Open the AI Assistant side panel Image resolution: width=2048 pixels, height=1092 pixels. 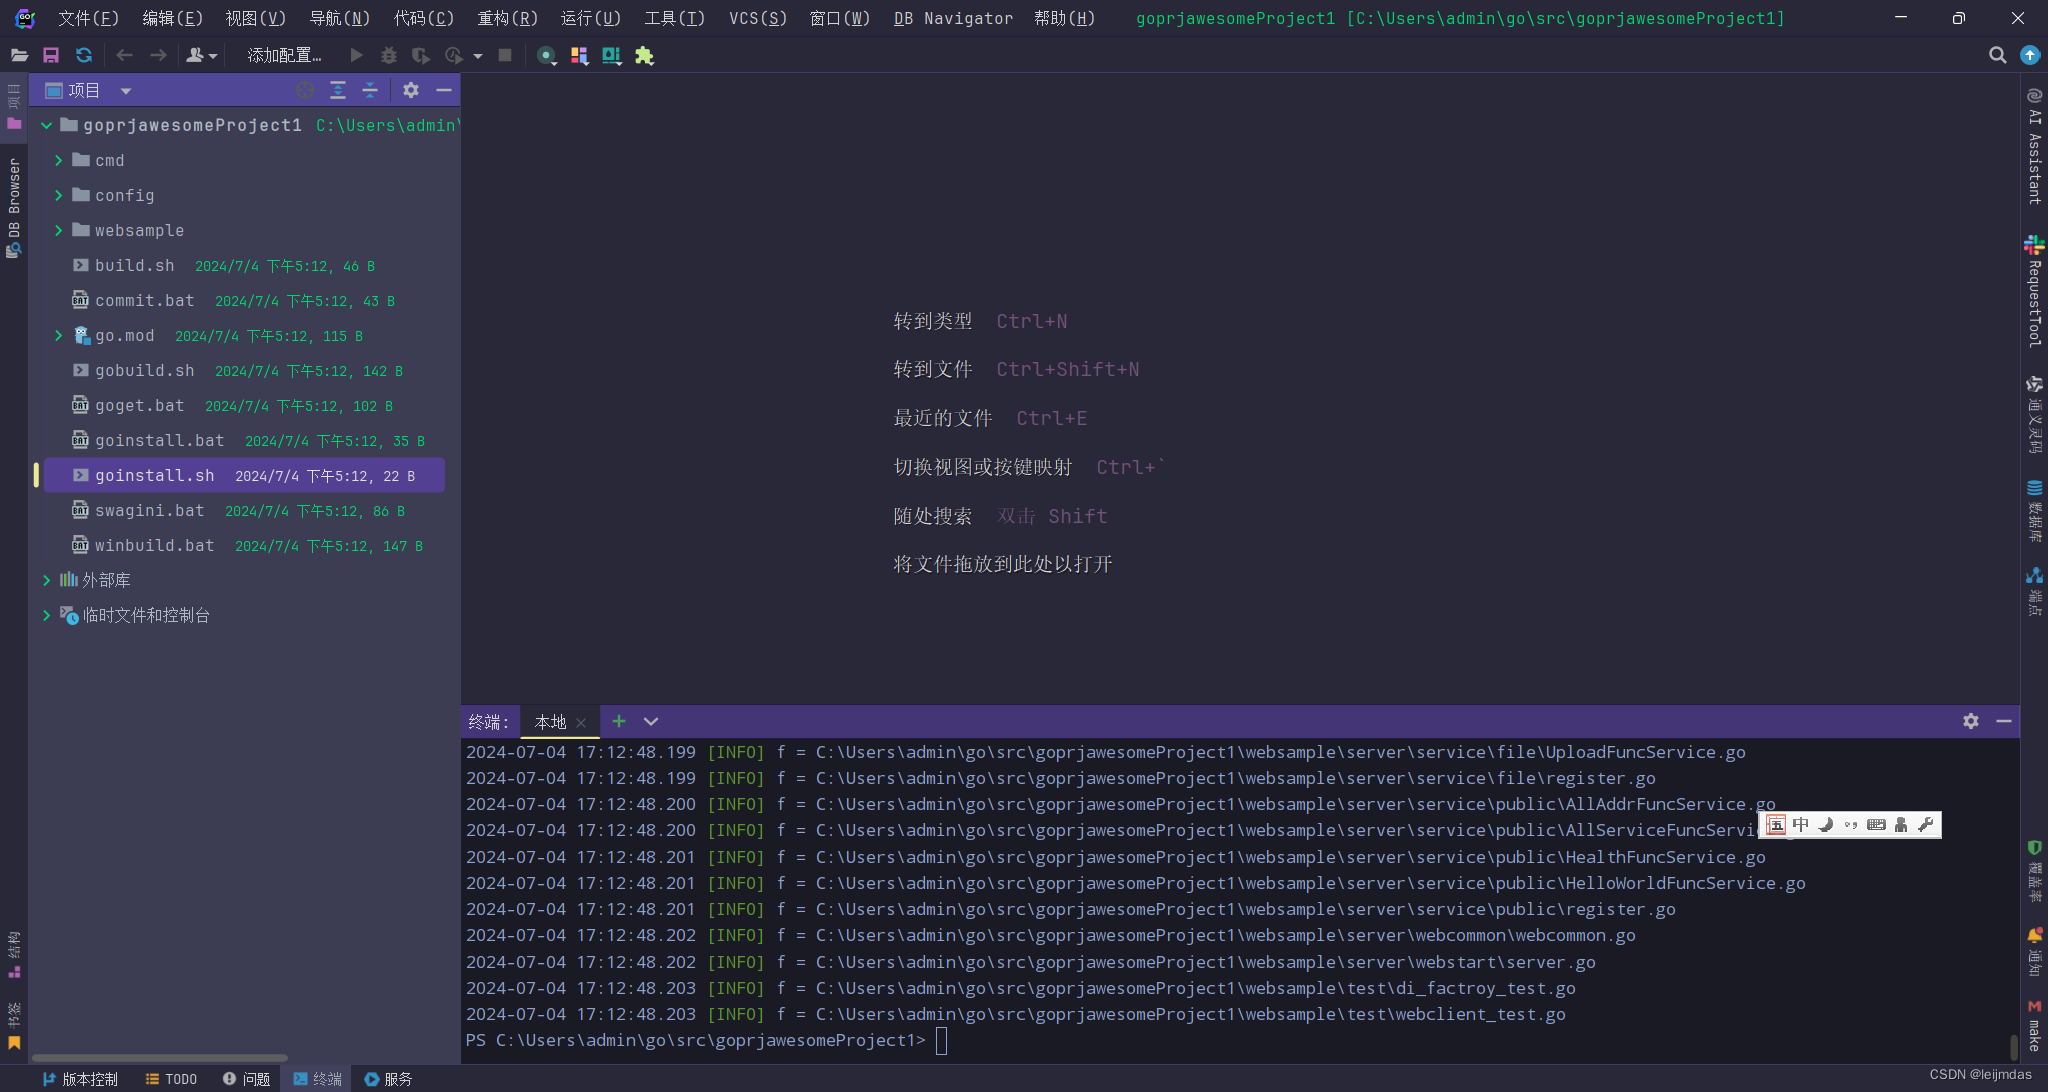pyautogui.click(x=2034, y=146)
